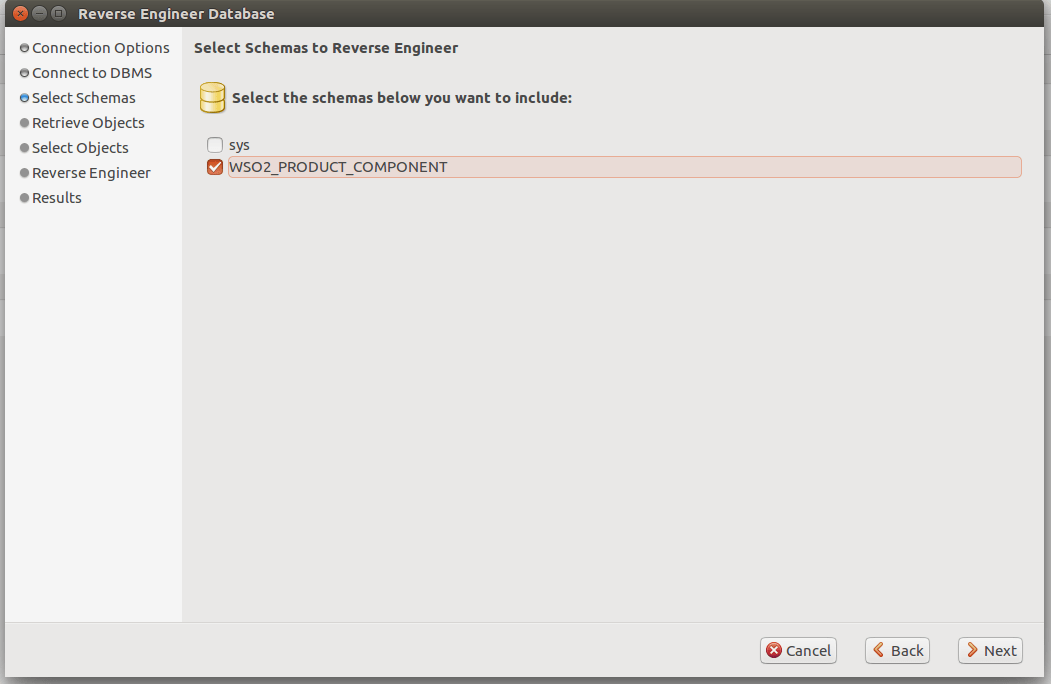Select the Results step label
Image resolution: width=1051 pixels, height=684 pixels.
pyautogui.click(x=57, y=198)
